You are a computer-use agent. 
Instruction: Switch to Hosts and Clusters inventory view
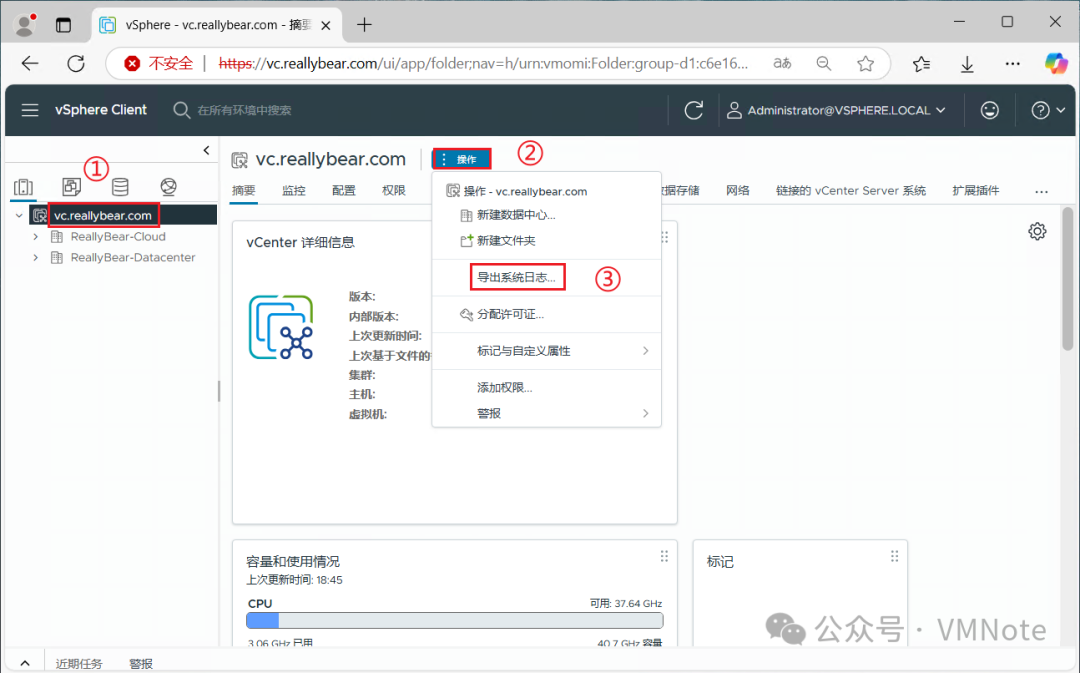point(23,187)
